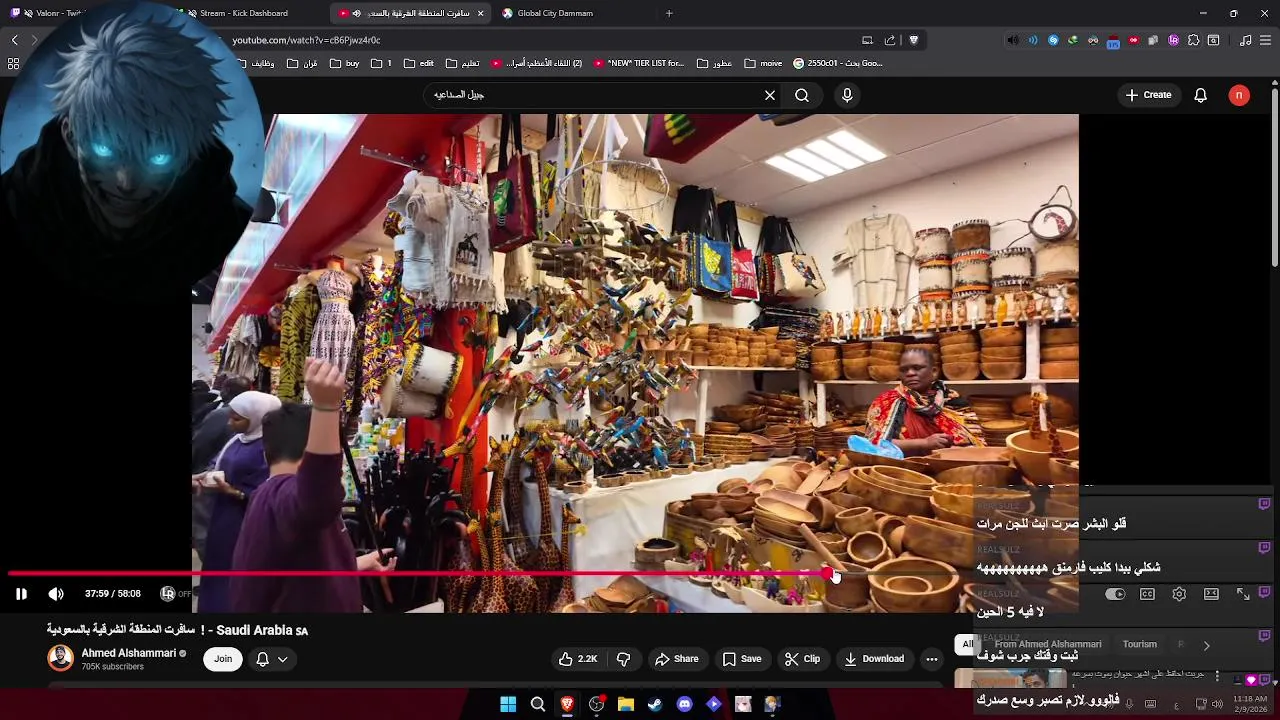Open more actions three-dot menu
Screen dimensions: 1280x720
tap(932, 659)
